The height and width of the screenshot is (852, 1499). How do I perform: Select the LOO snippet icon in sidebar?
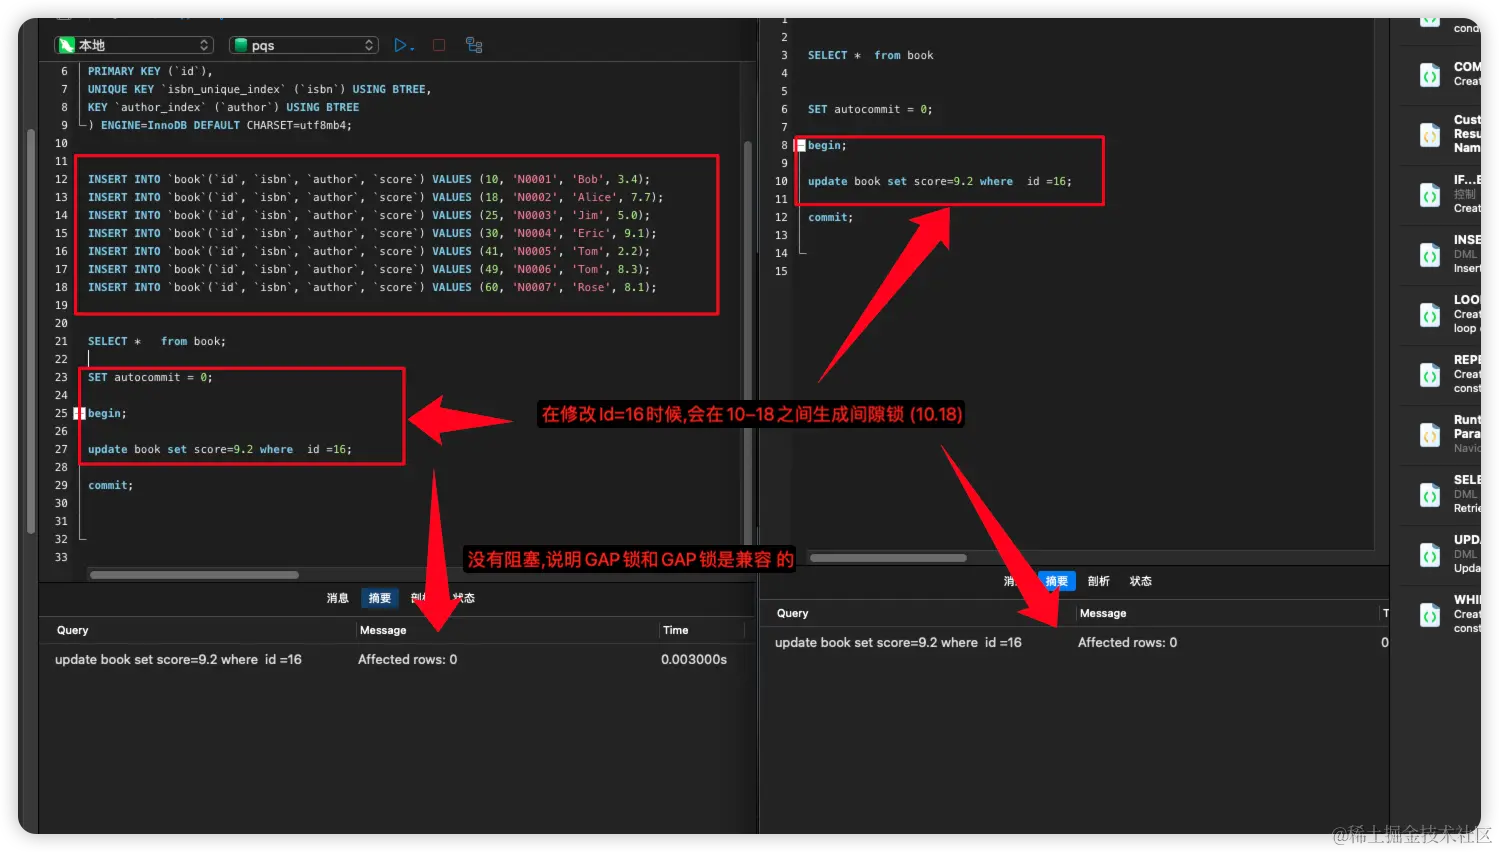(1430, 315)
